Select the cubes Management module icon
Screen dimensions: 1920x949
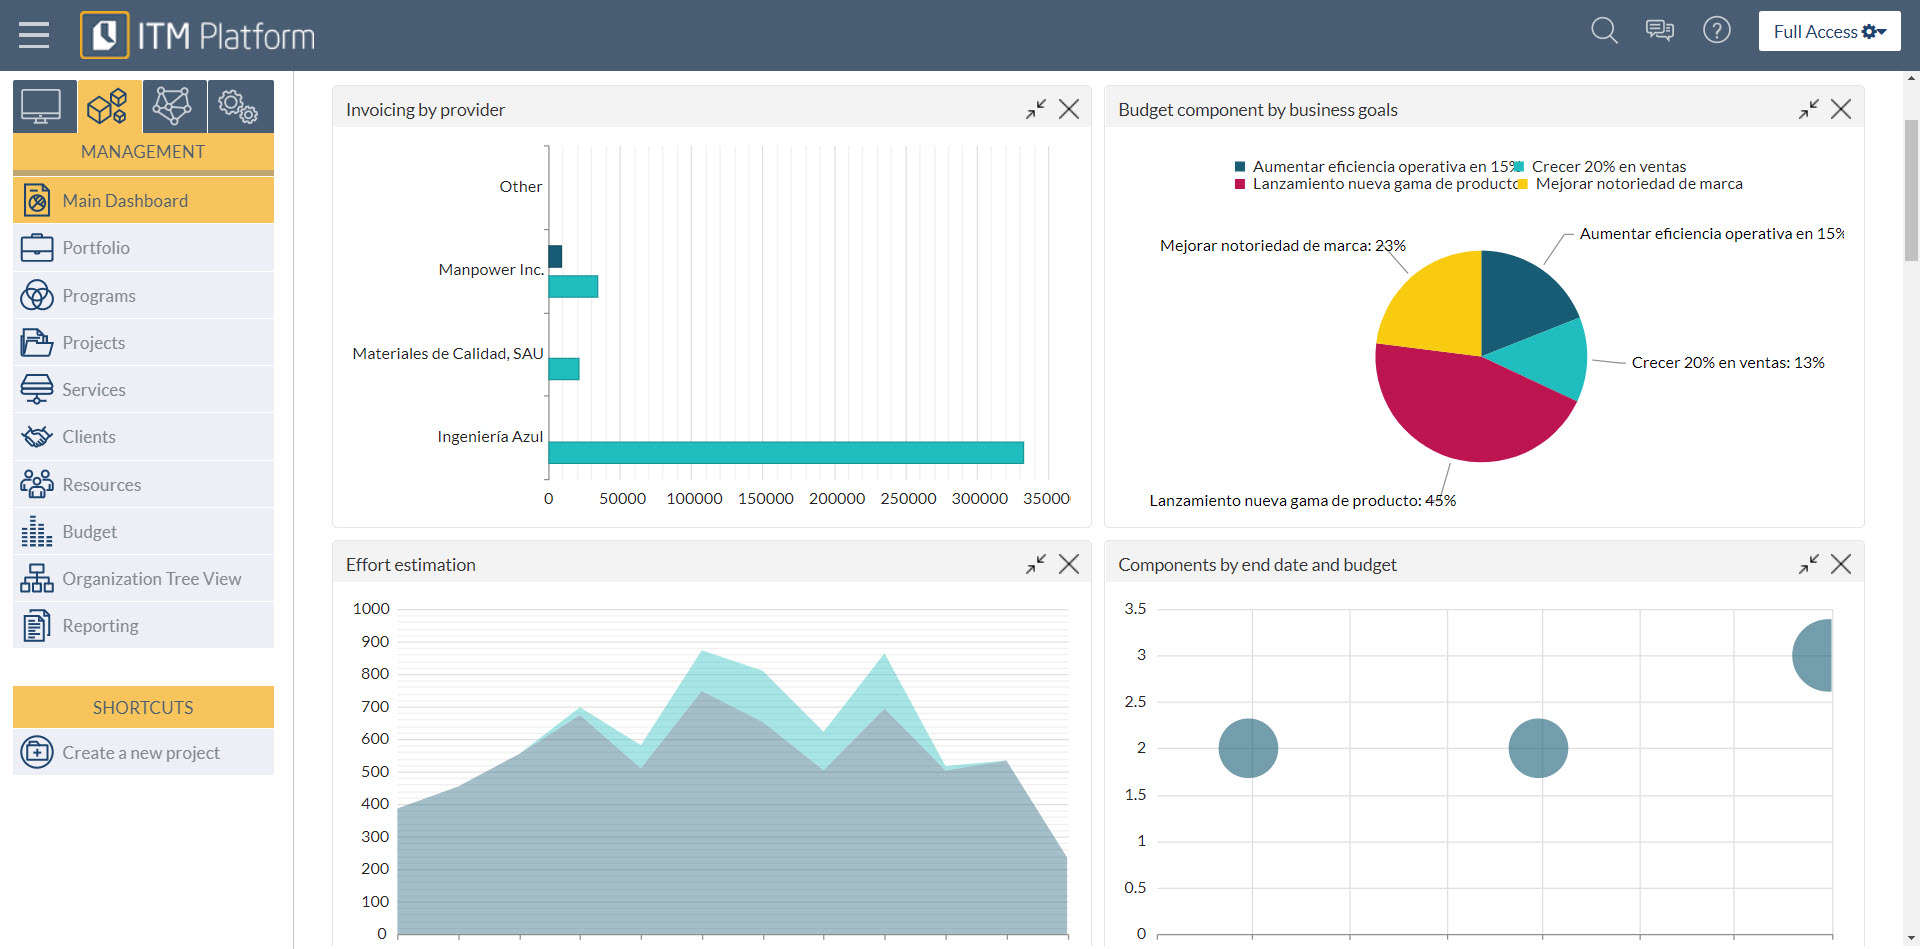(x=108, y=106)
